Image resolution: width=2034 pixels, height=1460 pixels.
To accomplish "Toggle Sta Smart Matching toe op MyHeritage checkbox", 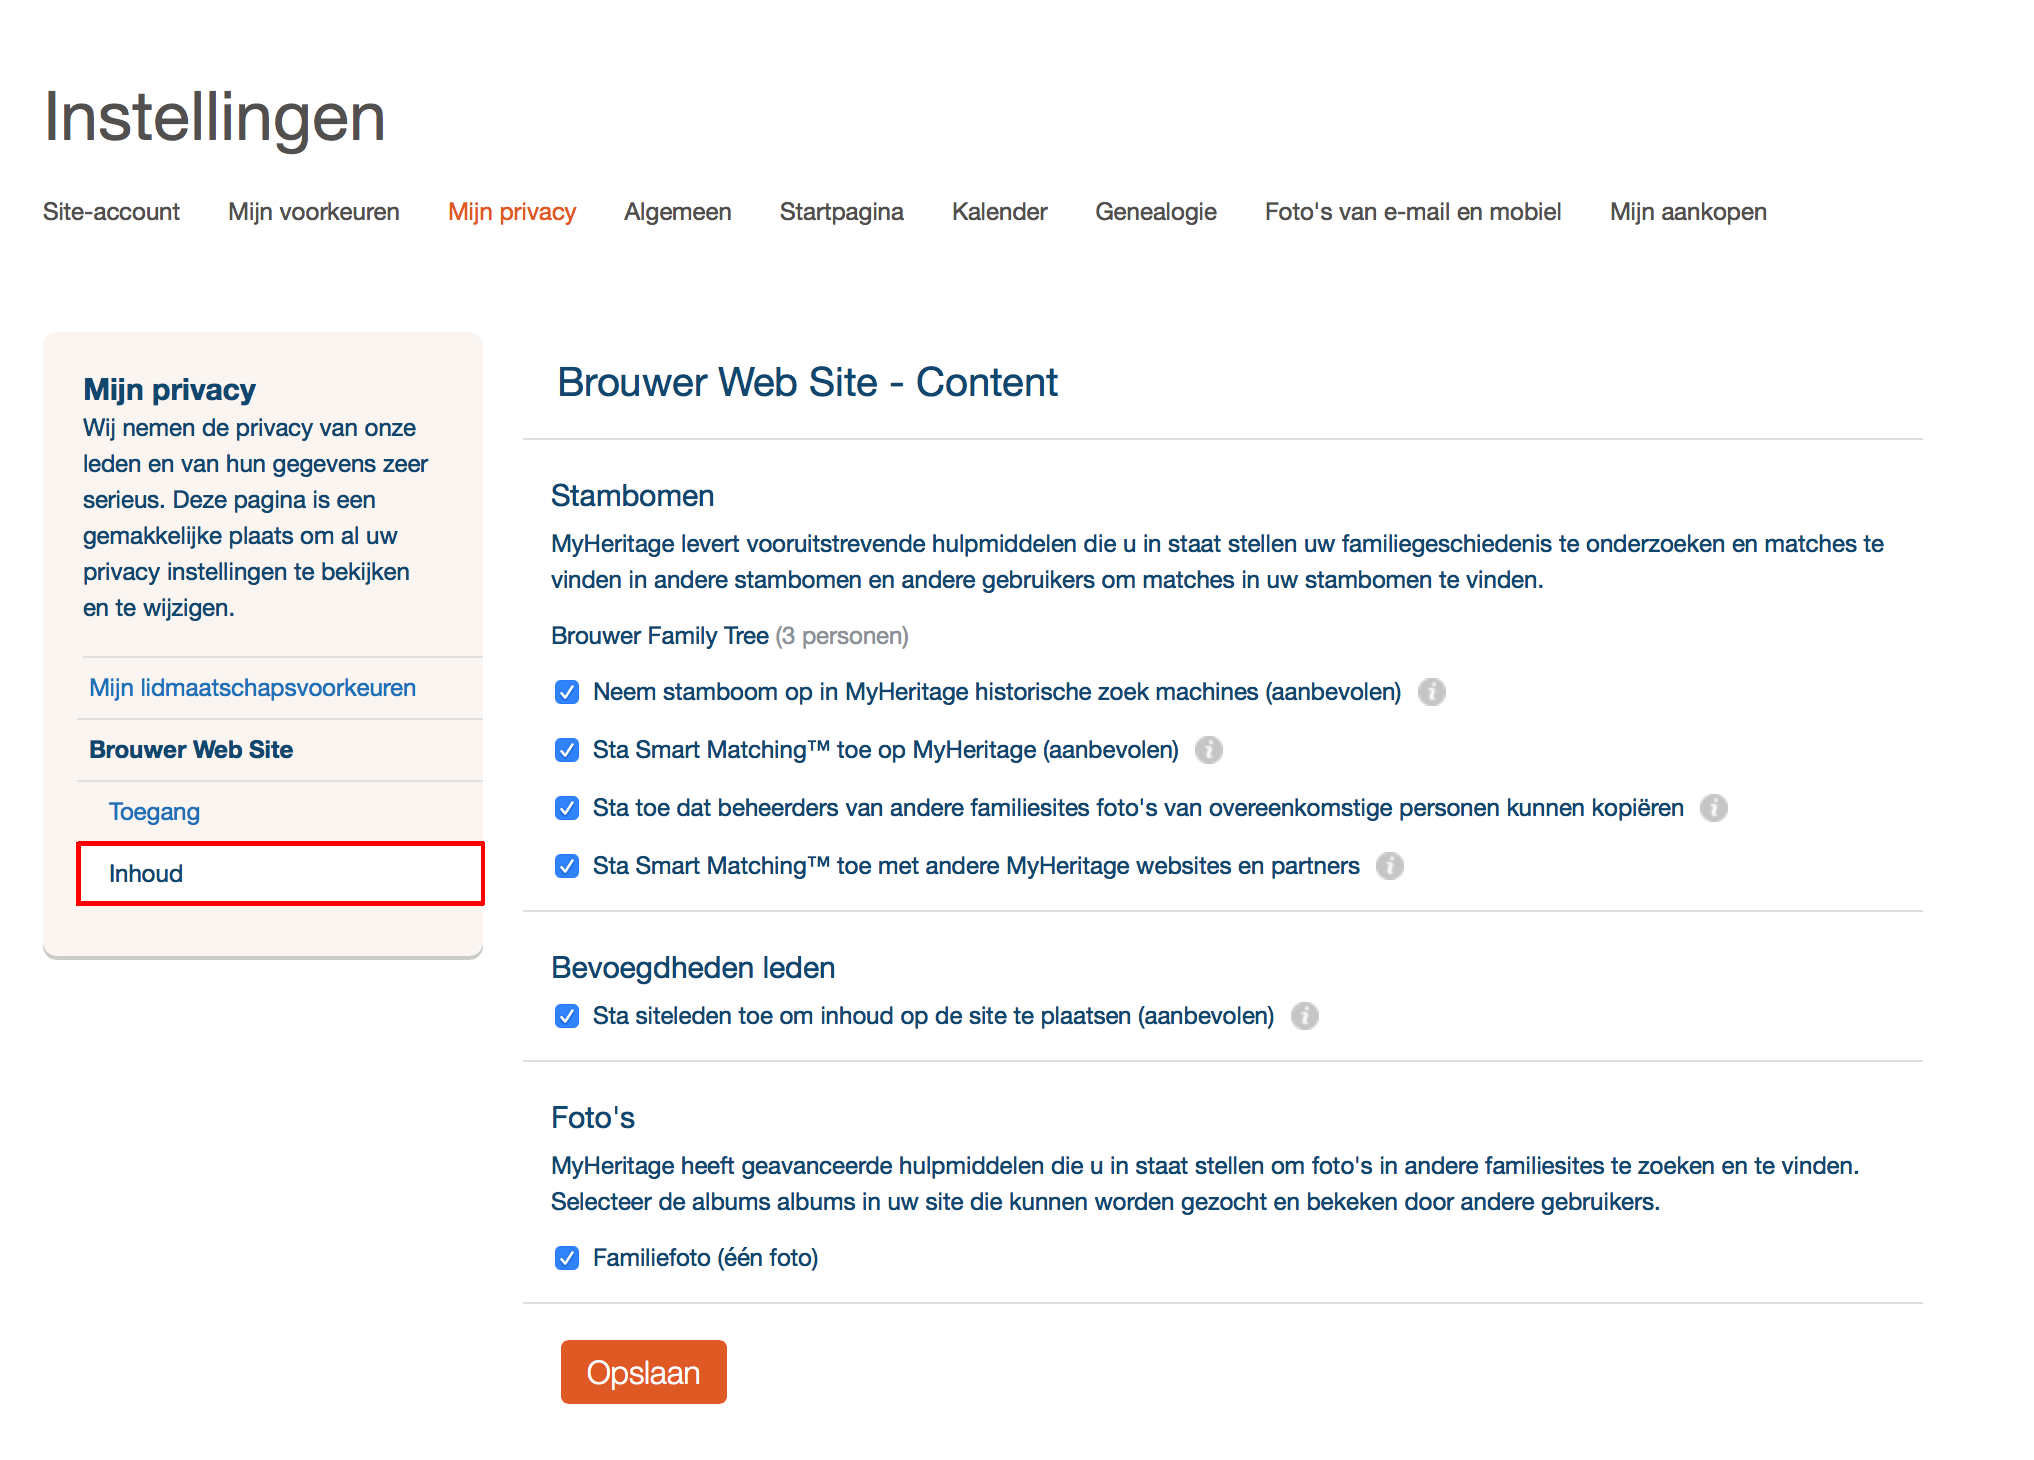I will (x=567, y=750).
